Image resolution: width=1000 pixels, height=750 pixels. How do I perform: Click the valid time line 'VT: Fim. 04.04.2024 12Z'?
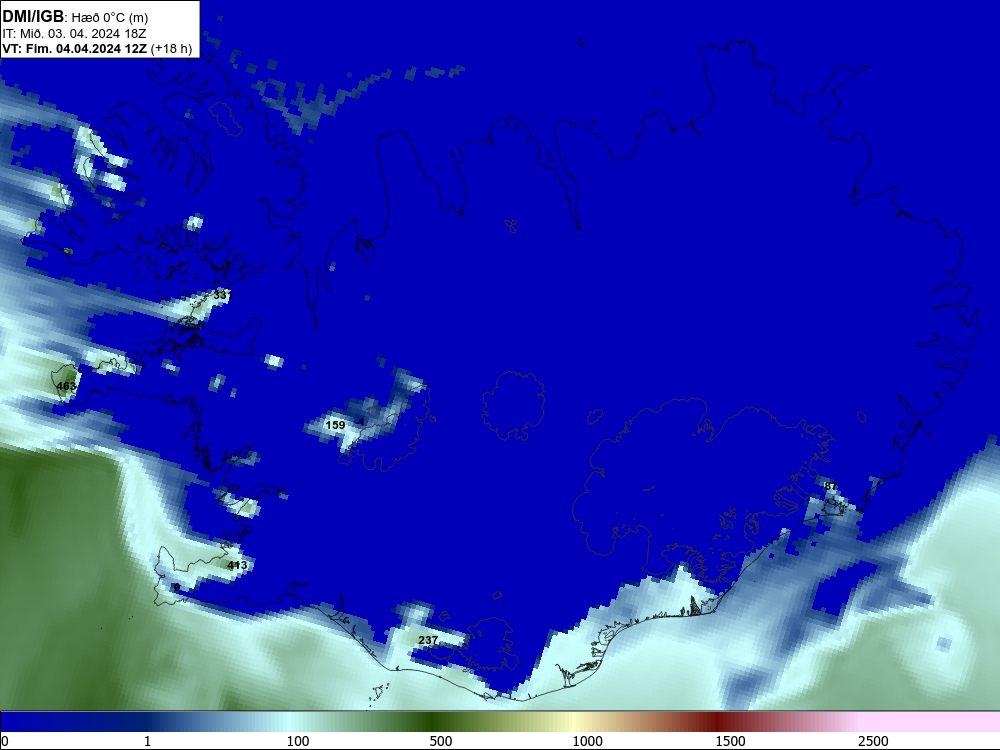click(75, 49)
